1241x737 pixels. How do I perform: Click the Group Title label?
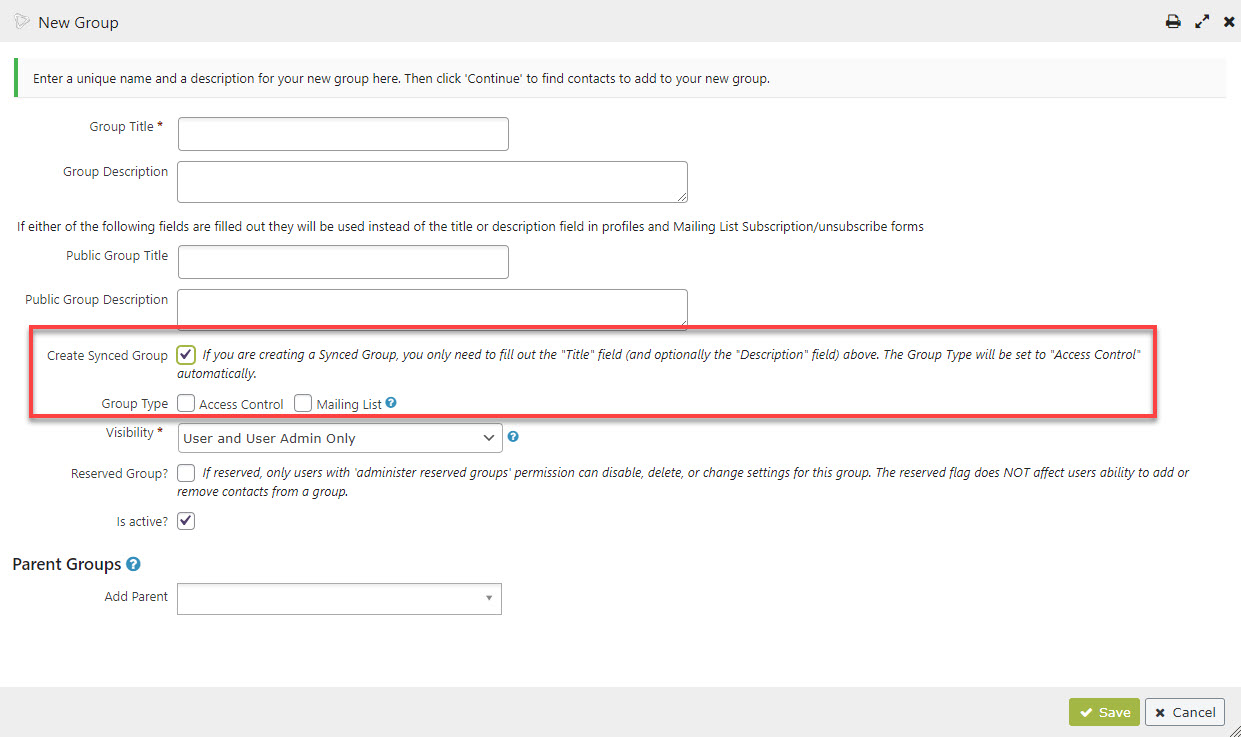tap(126, 127)
